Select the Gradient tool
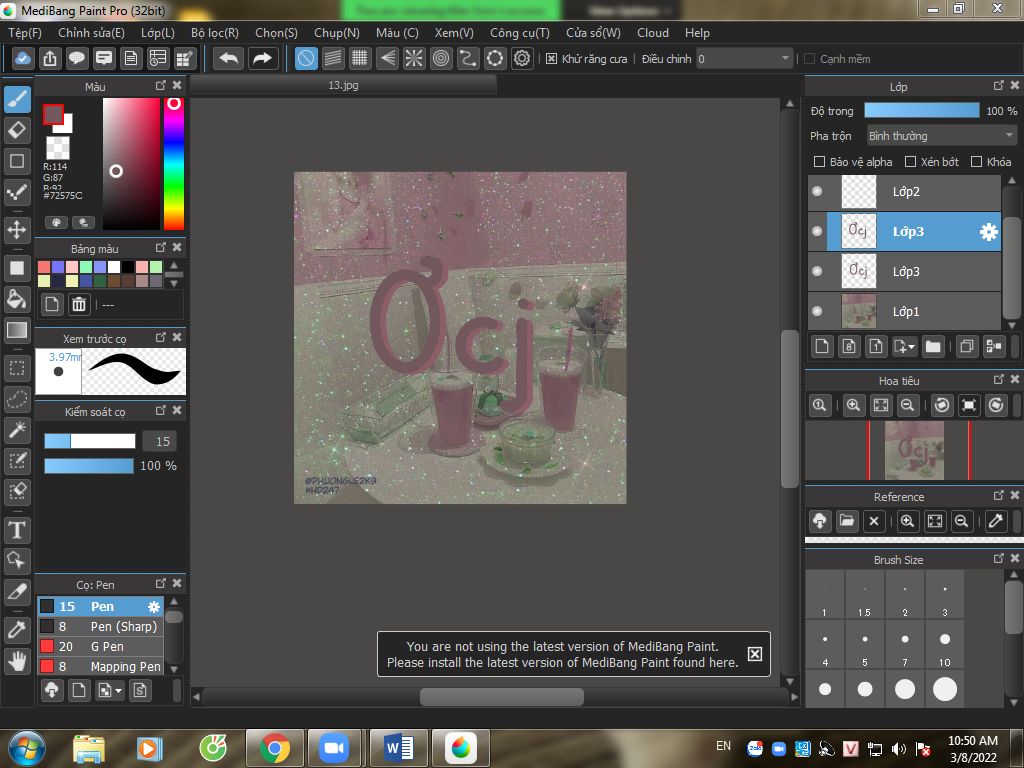1024x768 pixels. (x=17, y=330)
